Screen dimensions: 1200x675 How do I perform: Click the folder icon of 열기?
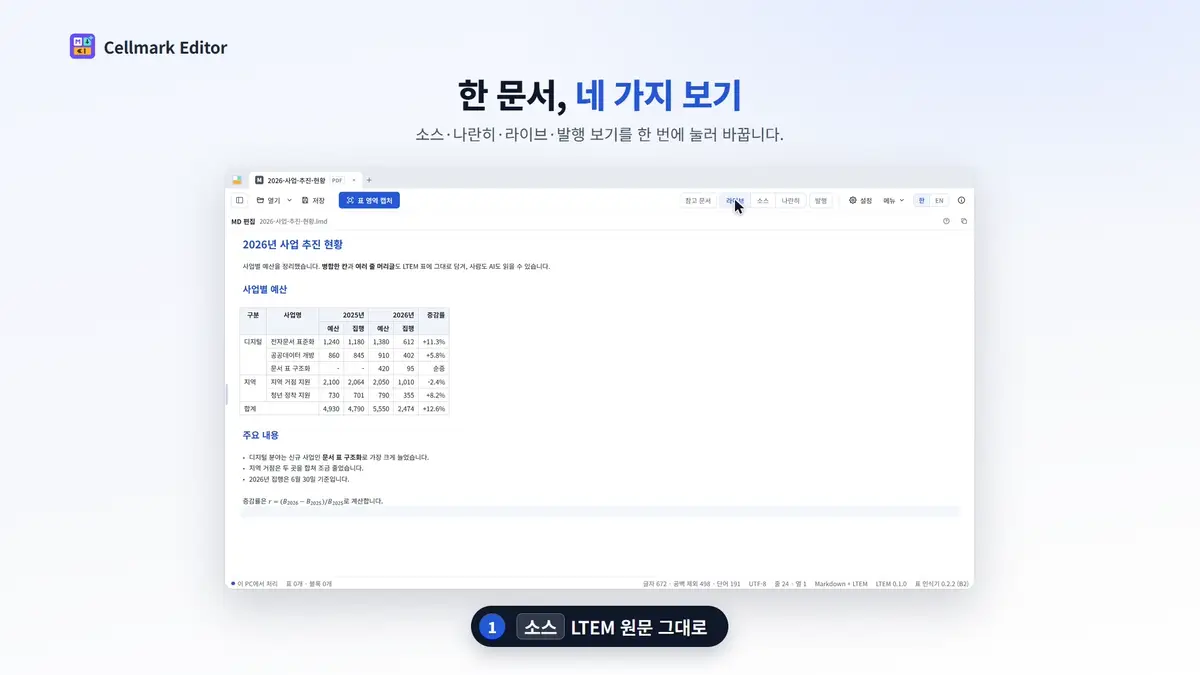pos(260,200)
